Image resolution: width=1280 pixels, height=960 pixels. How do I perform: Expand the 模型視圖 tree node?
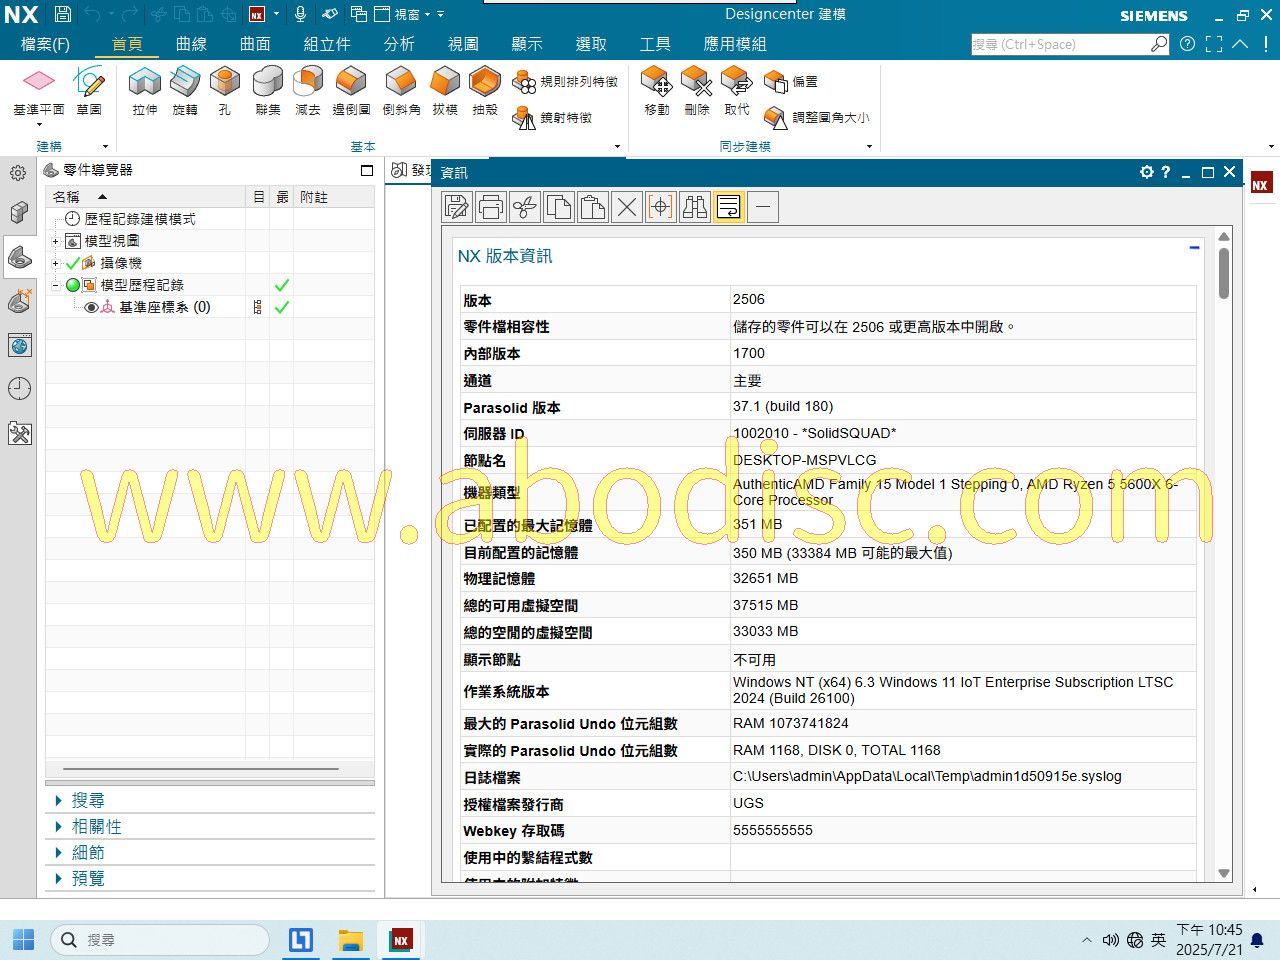(56, 241)
